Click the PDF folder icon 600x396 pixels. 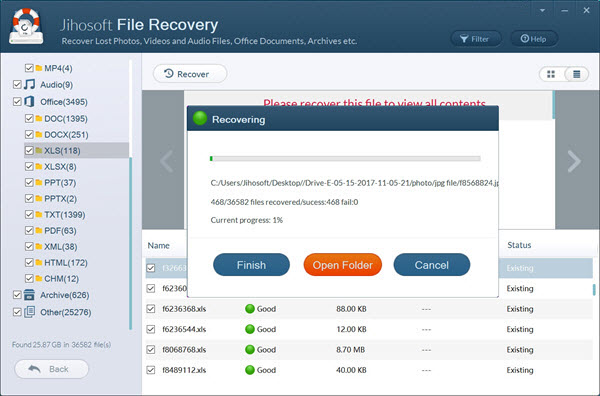pos(39,230)
